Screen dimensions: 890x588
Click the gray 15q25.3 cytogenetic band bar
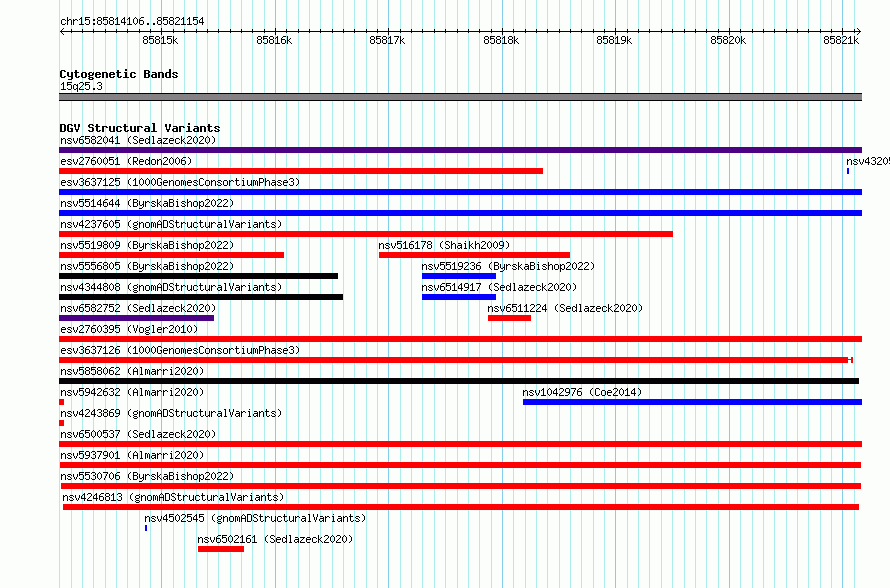(460, 97)
